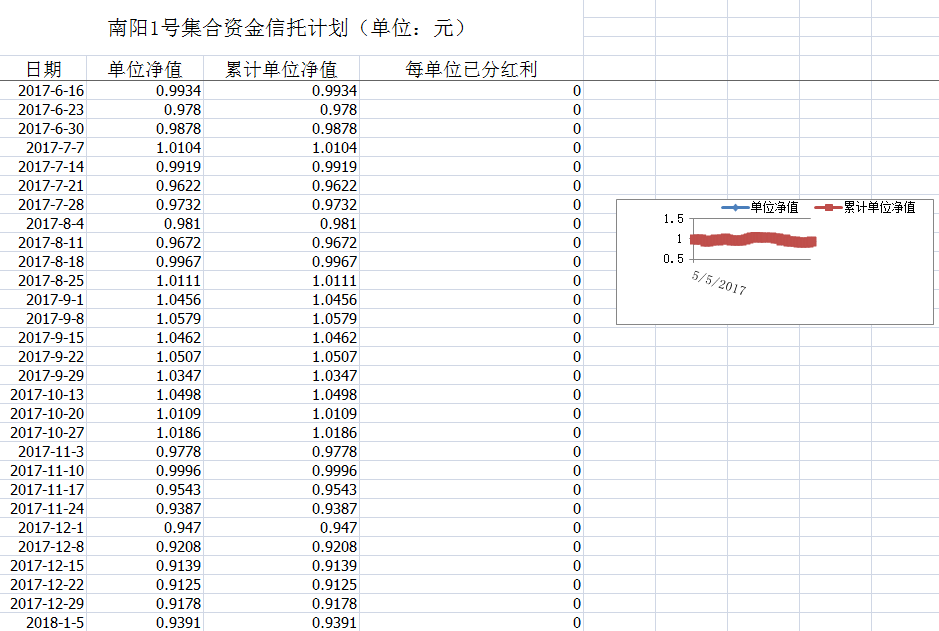Select the spreadsheet title 南阳1号集合资金信托计划
The image size is (939, 631).
tap(287, 28)
